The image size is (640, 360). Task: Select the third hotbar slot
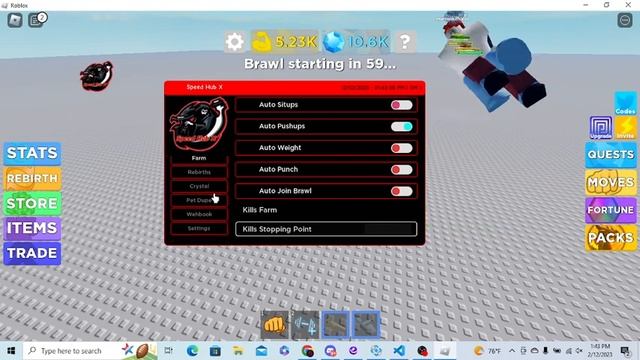coord(336,325)
